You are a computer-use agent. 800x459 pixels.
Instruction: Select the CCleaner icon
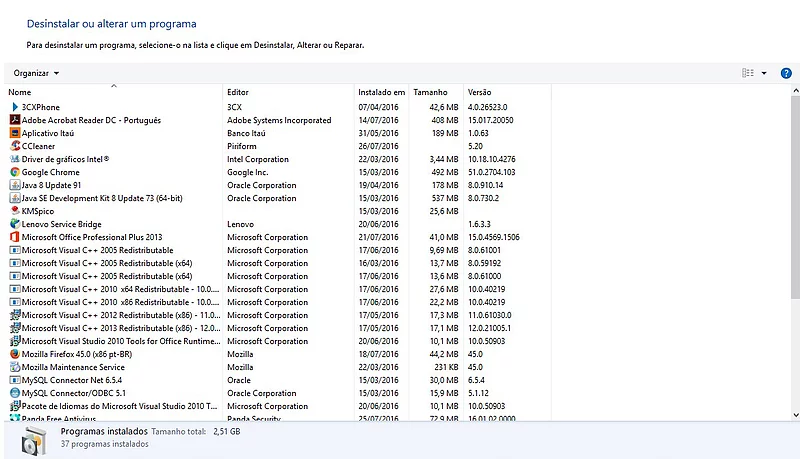click(15, 146)
